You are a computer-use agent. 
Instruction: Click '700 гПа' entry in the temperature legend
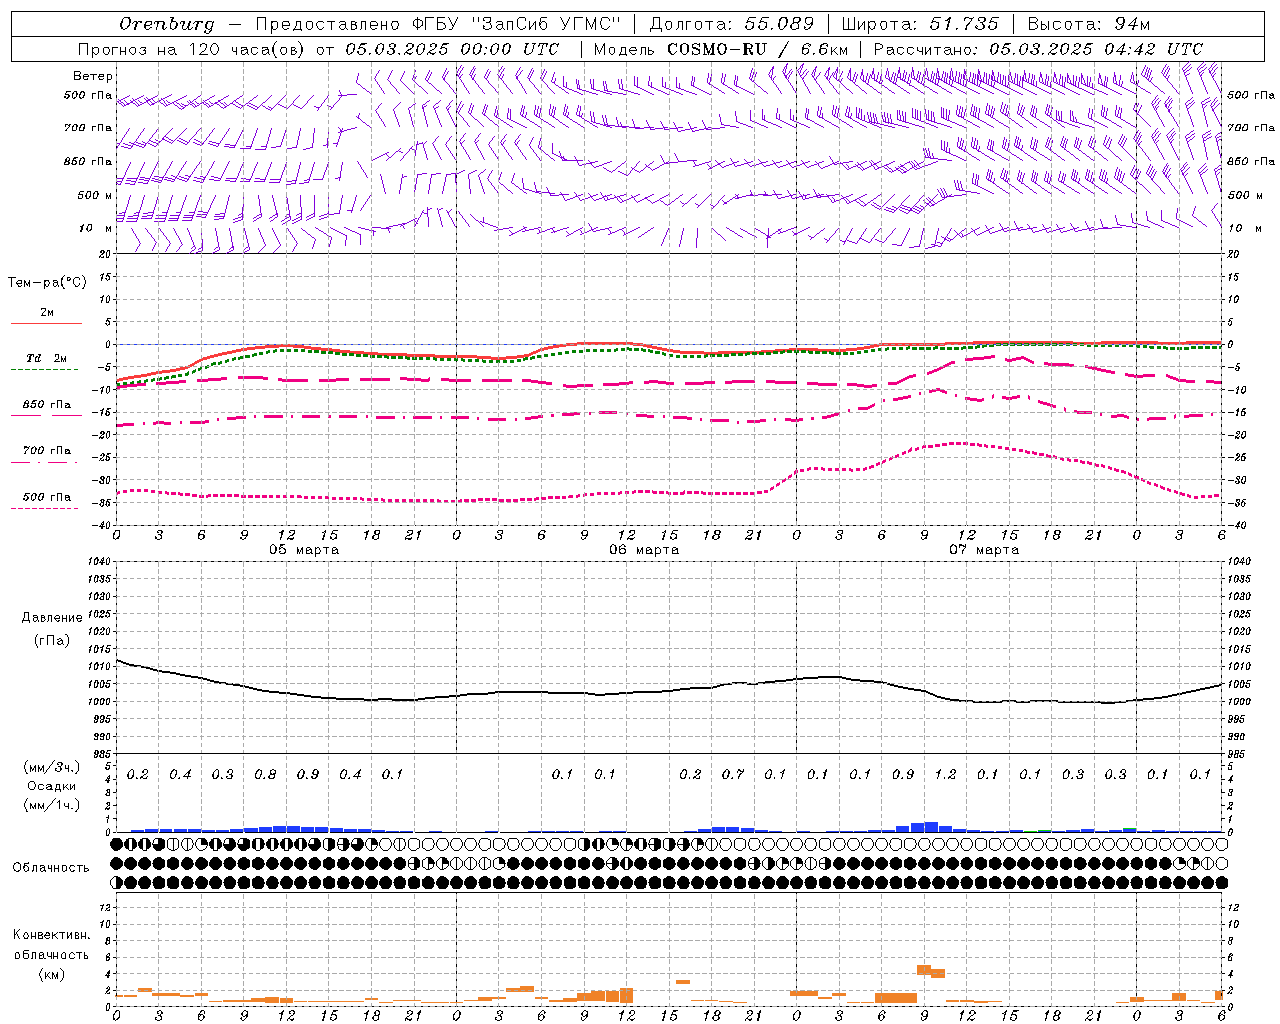[47, 451]
